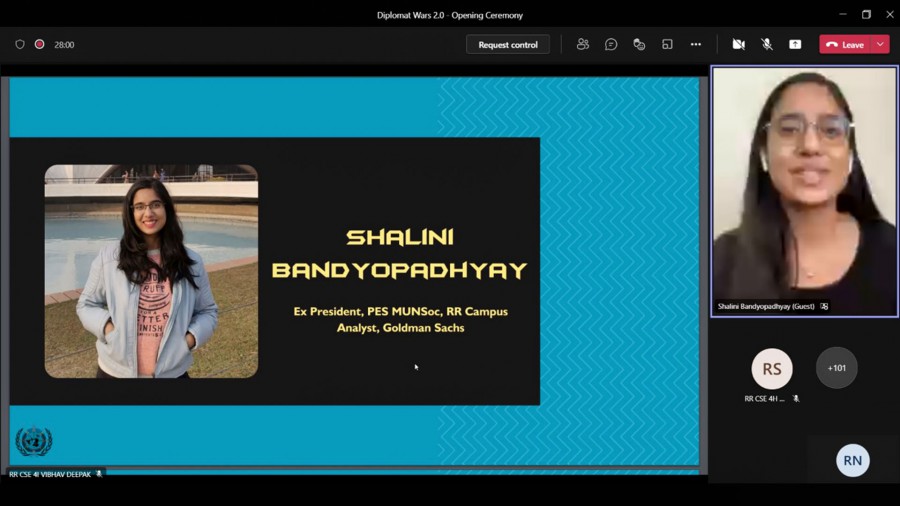Open the rooms icon in meeting toolbar

pos(667,44)
